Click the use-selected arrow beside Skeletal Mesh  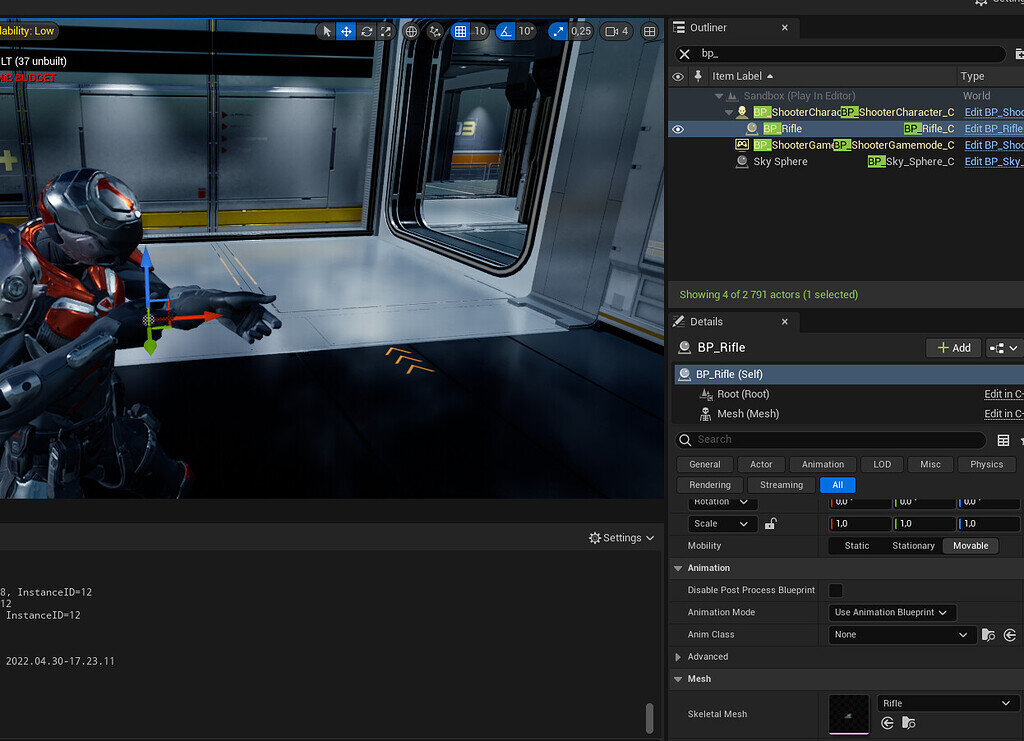pyautogui.click(x=887, y=723)
